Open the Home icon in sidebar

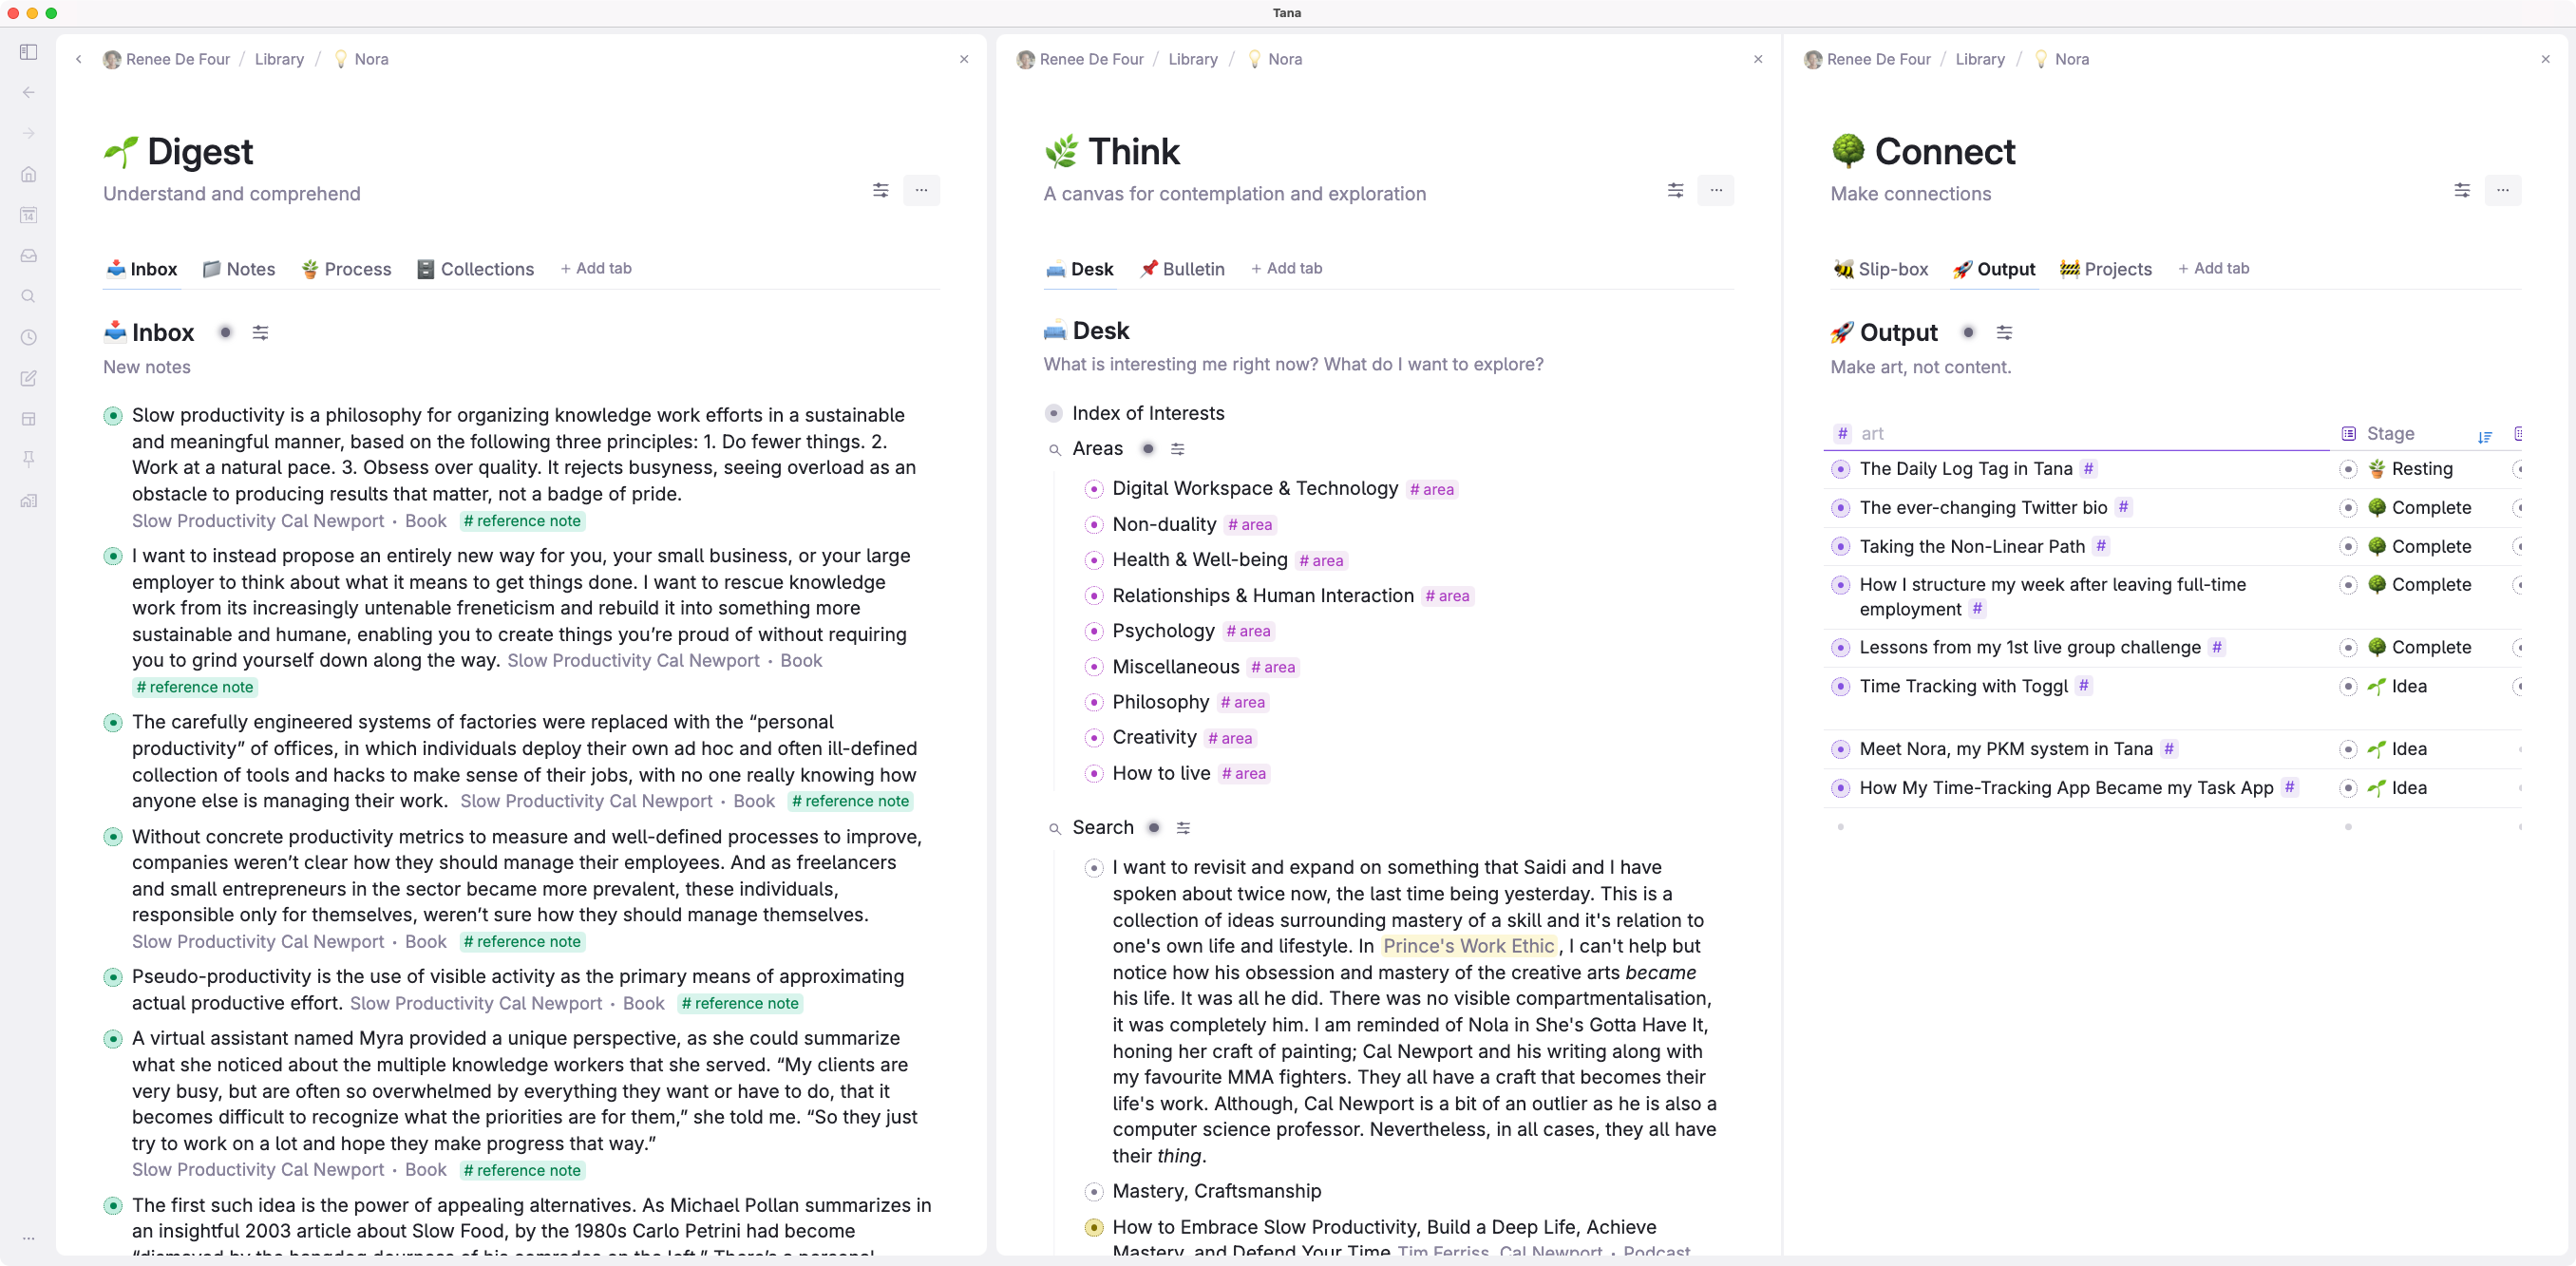[28, 174]
